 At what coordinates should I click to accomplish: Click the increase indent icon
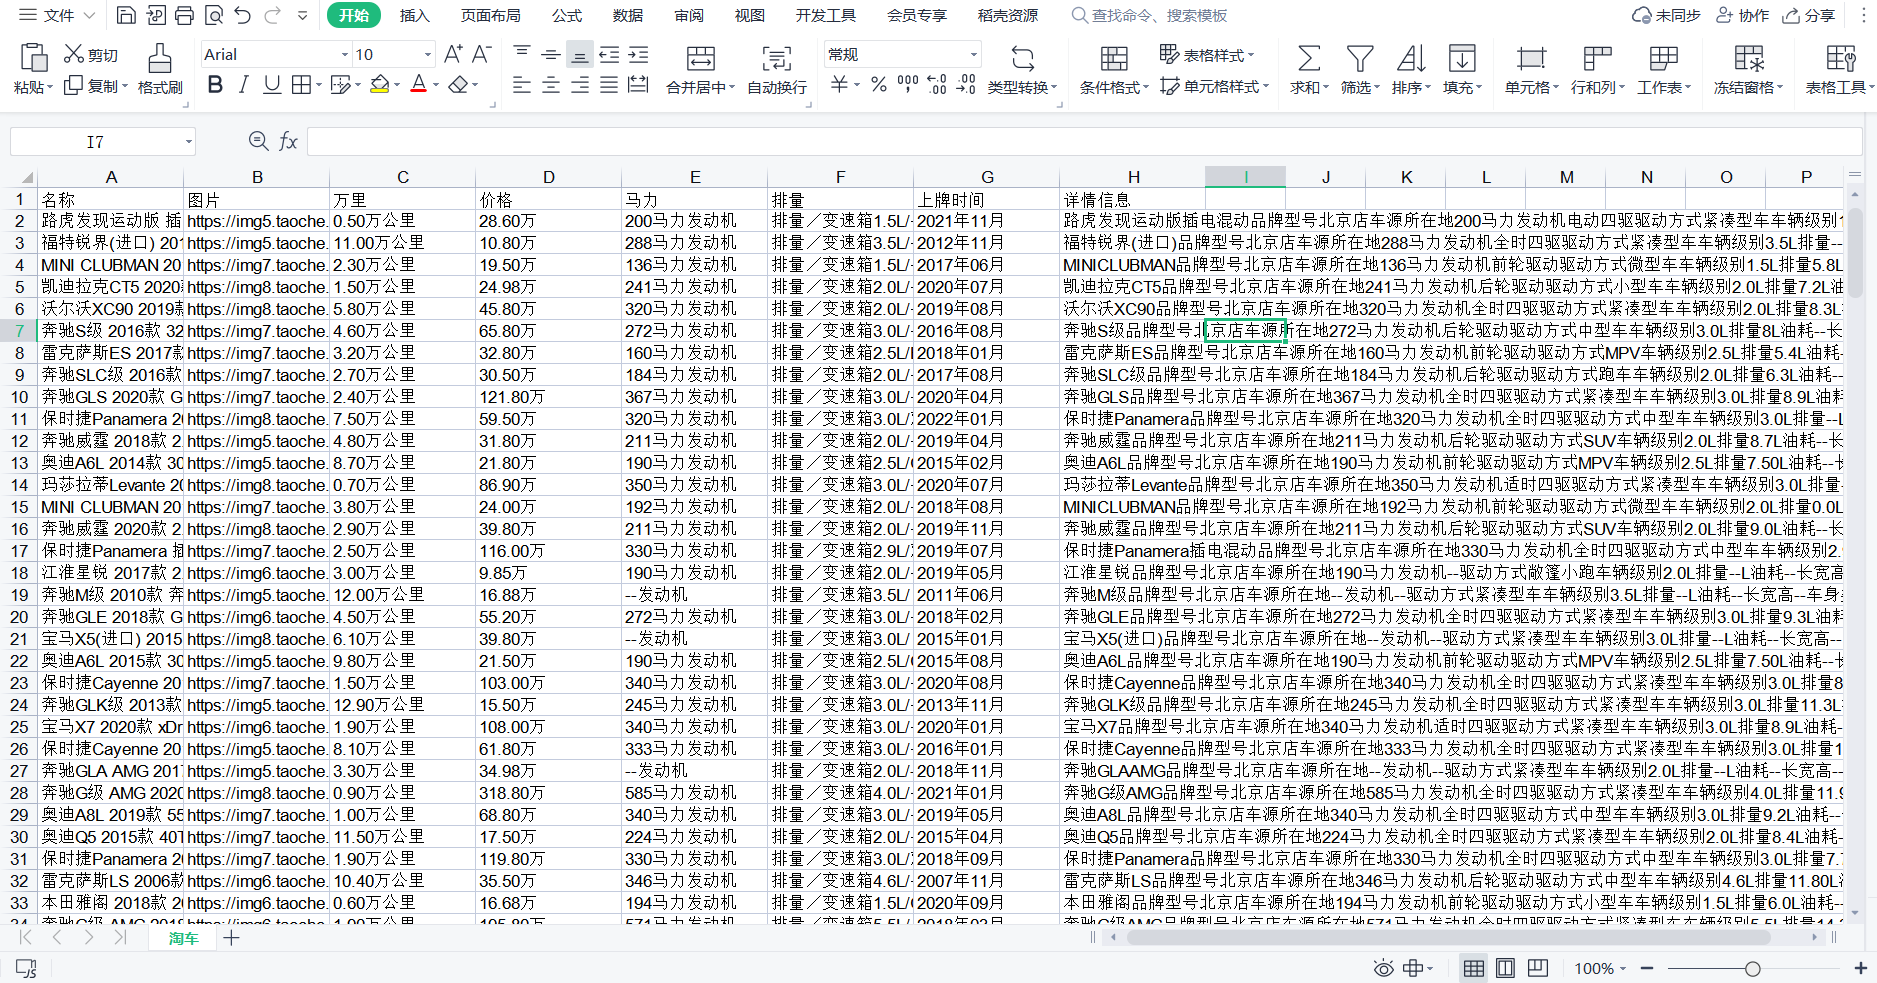pyautogui.click(x=638, y=54)
